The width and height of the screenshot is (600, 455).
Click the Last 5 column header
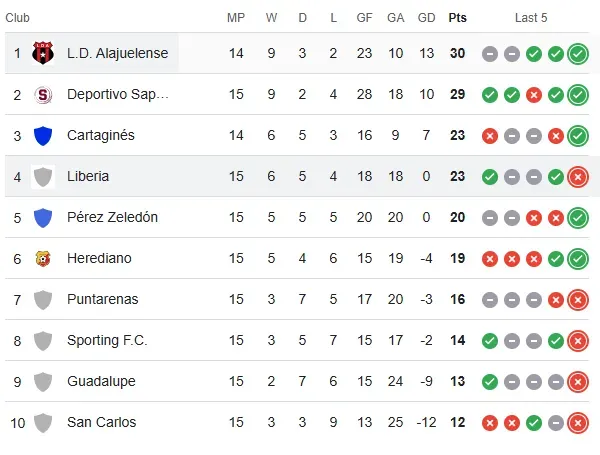(531, 18)
